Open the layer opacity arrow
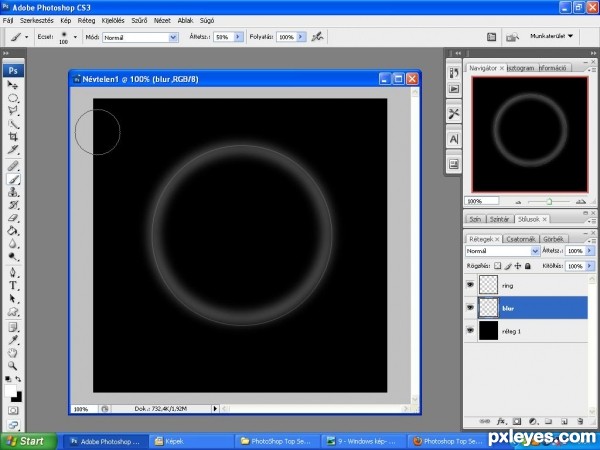The image size is (600, 450). (x=590, y=251)
